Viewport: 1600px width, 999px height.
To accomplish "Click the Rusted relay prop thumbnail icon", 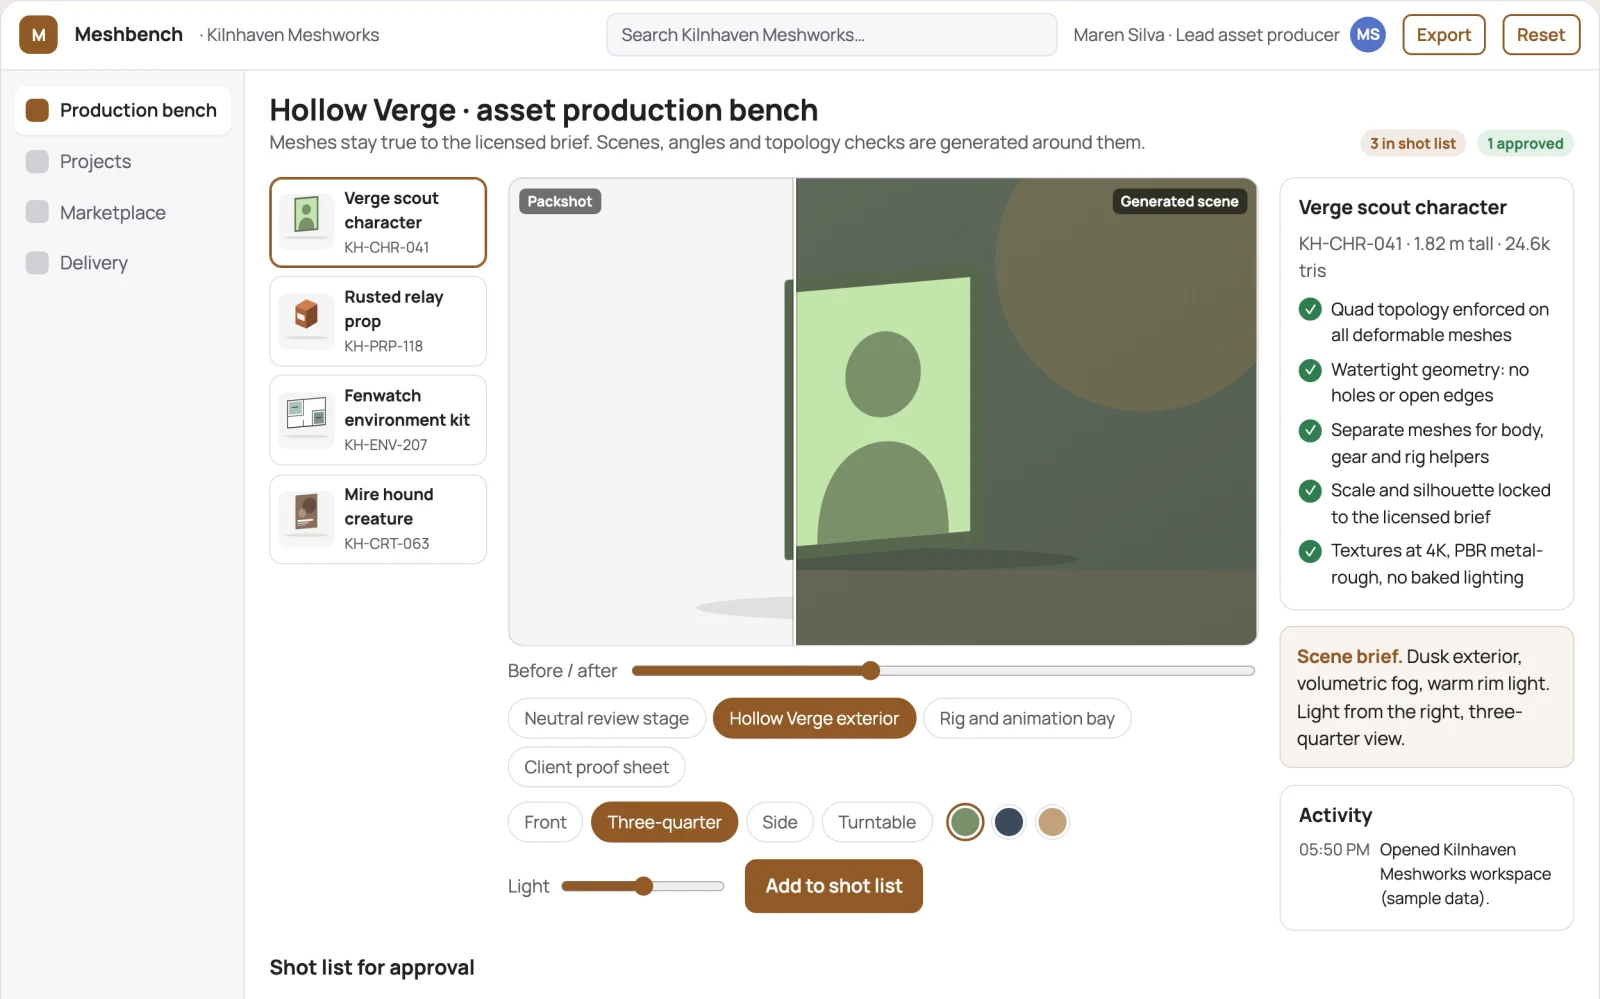I will pos(307,321).
